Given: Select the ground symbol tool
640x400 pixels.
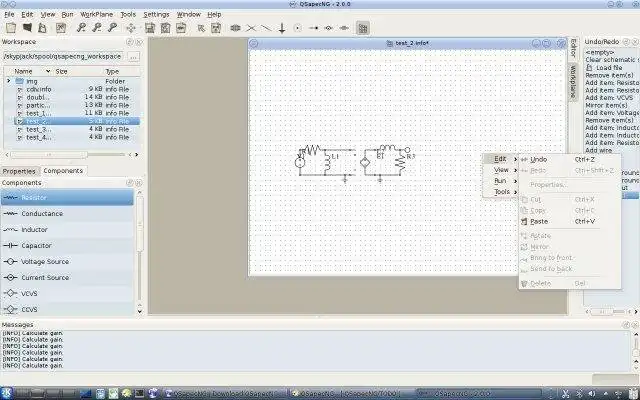Looking at the screenshot, I should pos(282,28).
